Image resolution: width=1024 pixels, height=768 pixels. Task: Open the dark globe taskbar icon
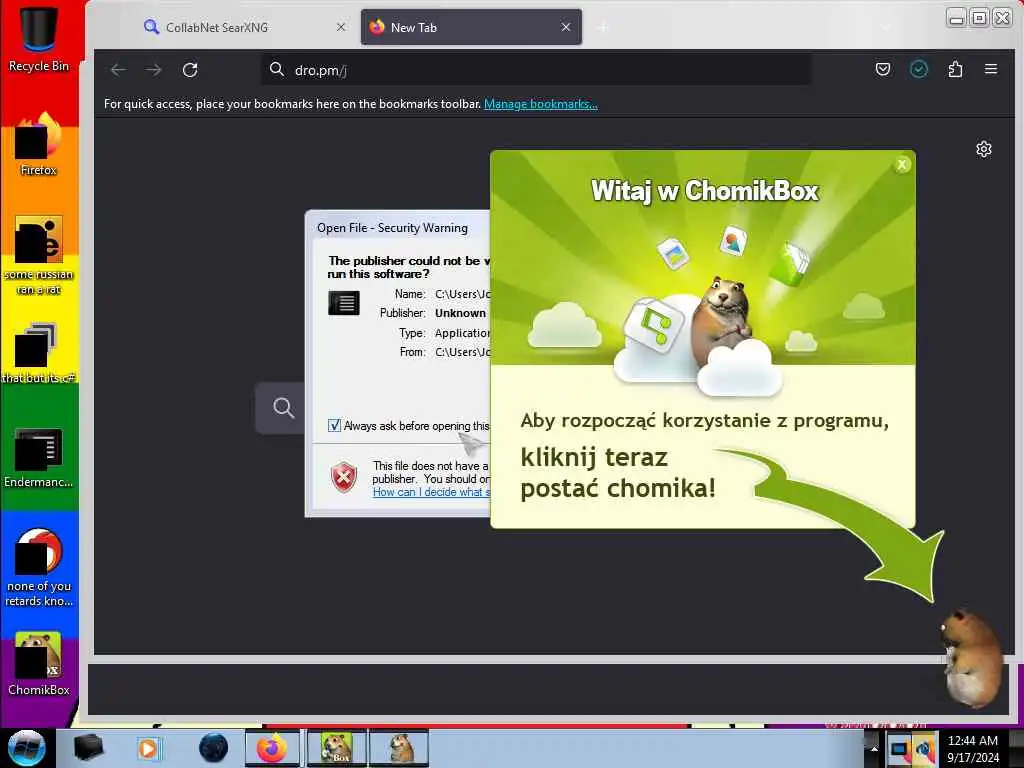pos(213,748)
